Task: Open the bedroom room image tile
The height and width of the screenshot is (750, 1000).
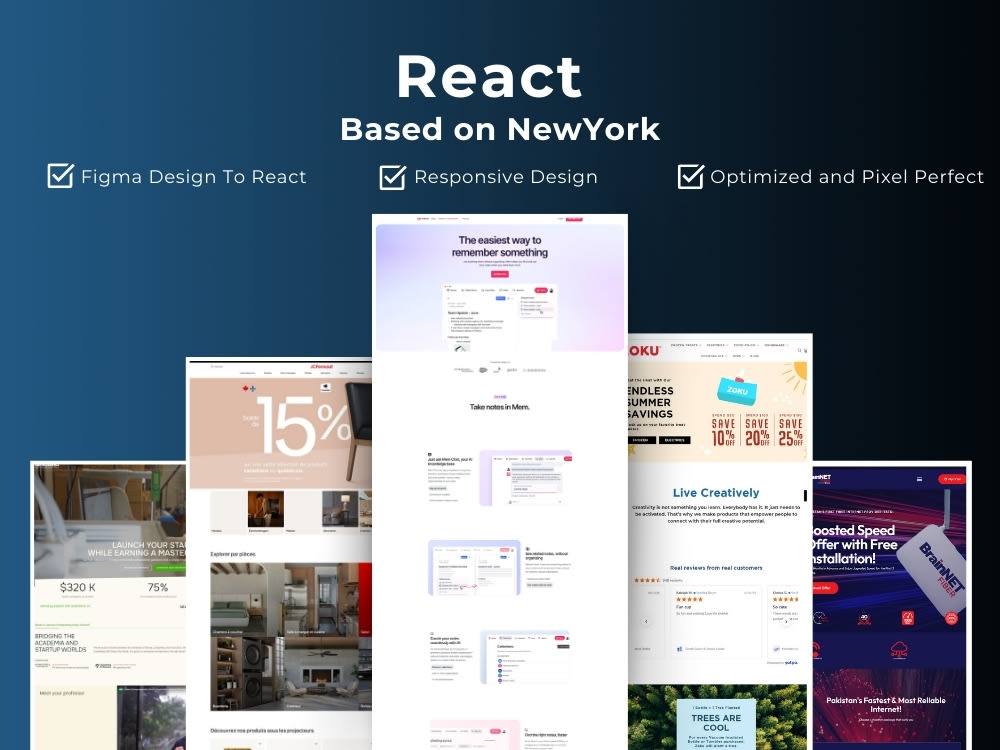Action: [x=247, y=599]
